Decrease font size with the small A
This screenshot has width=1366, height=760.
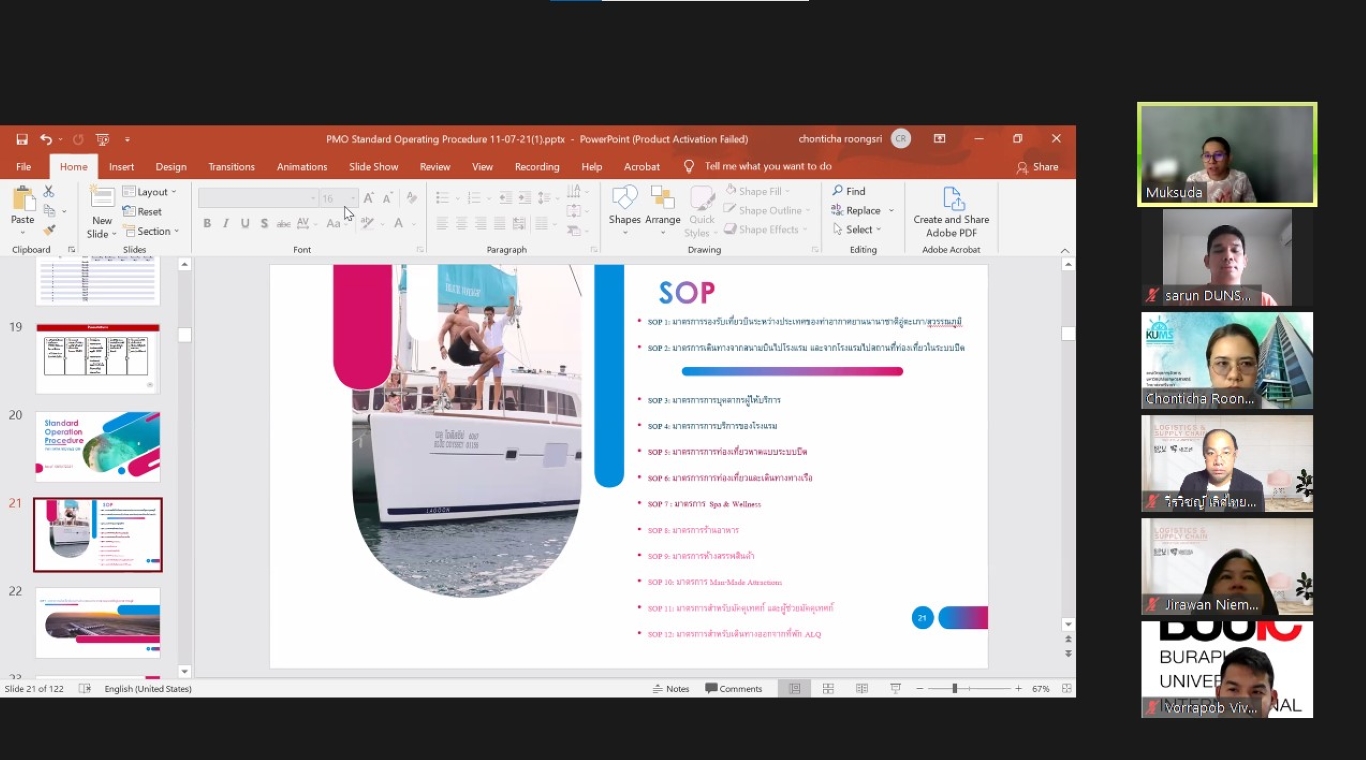(x=388, y=198)
